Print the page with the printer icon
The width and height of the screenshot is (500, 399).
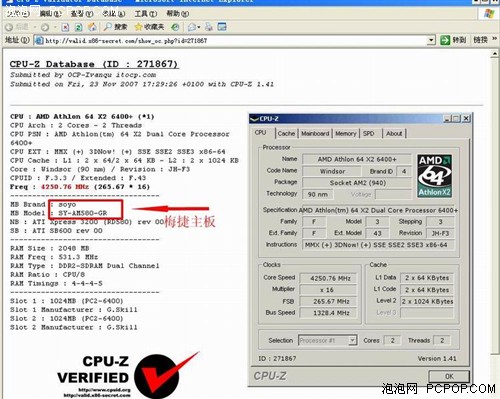point(209,27)
